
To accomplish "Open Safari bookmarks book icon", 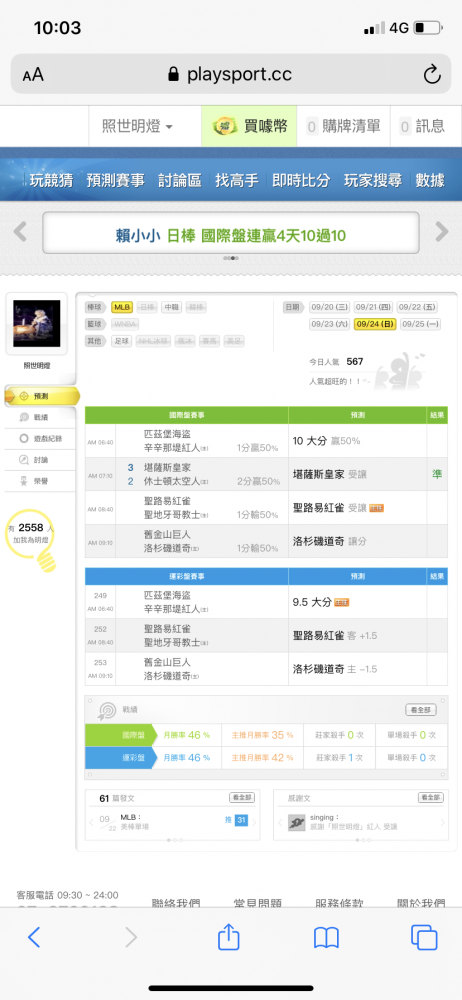I will point(326,937).
